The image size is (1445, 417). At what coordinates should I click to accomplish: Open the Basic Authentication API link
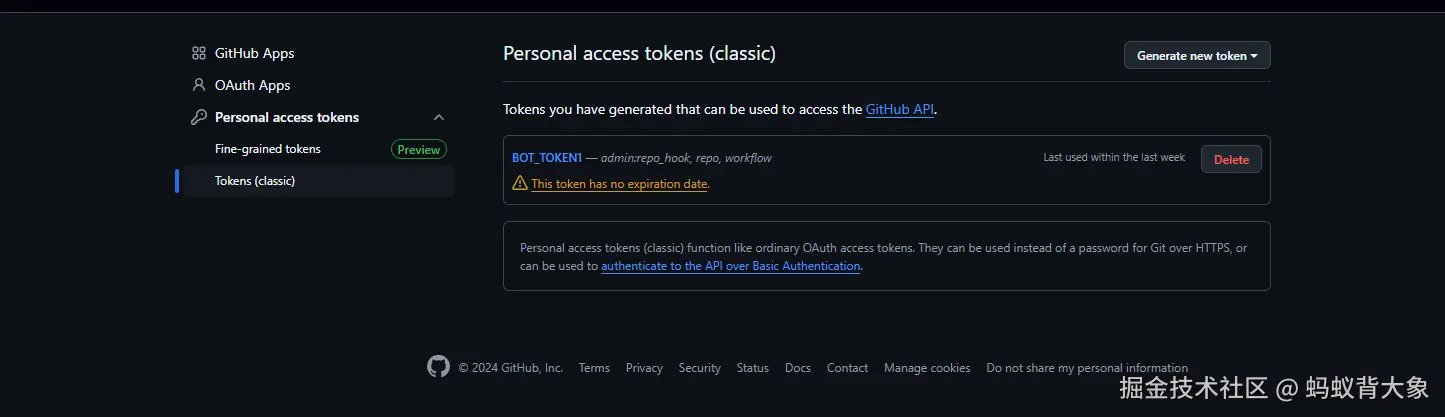click(730, 266)
